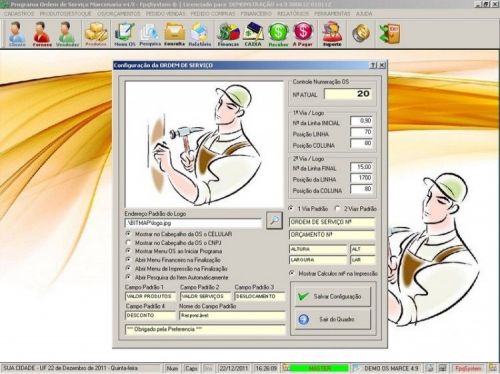Open the CAIXA toolbar icon
500x374 pixels.
(253, 34)
